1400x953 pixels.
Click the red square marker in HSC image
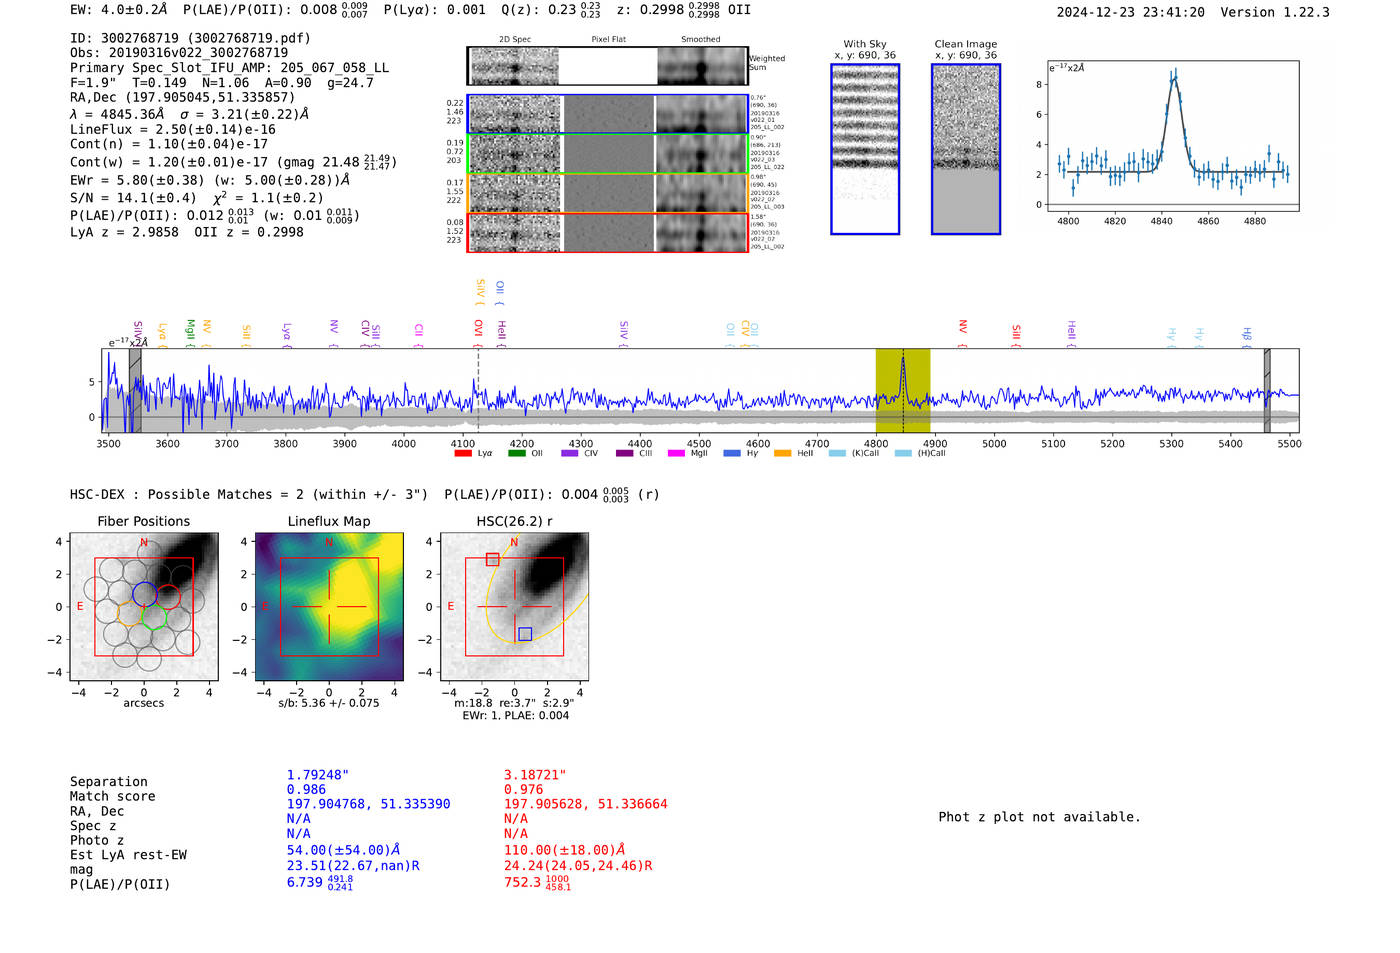coord(492,560)
